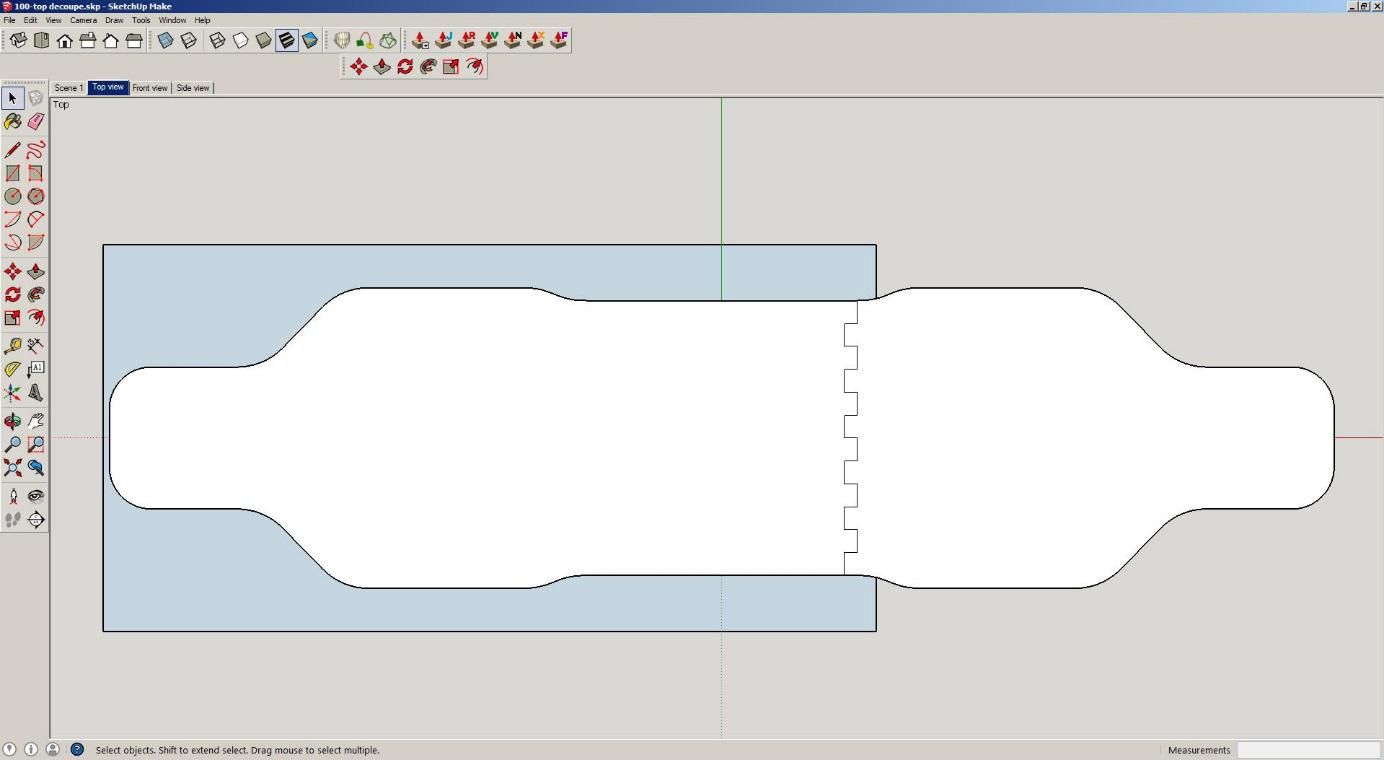Select the arrow Select tool in left toolbar
This screenshot has height=760, width=1384.
[12, 98]
